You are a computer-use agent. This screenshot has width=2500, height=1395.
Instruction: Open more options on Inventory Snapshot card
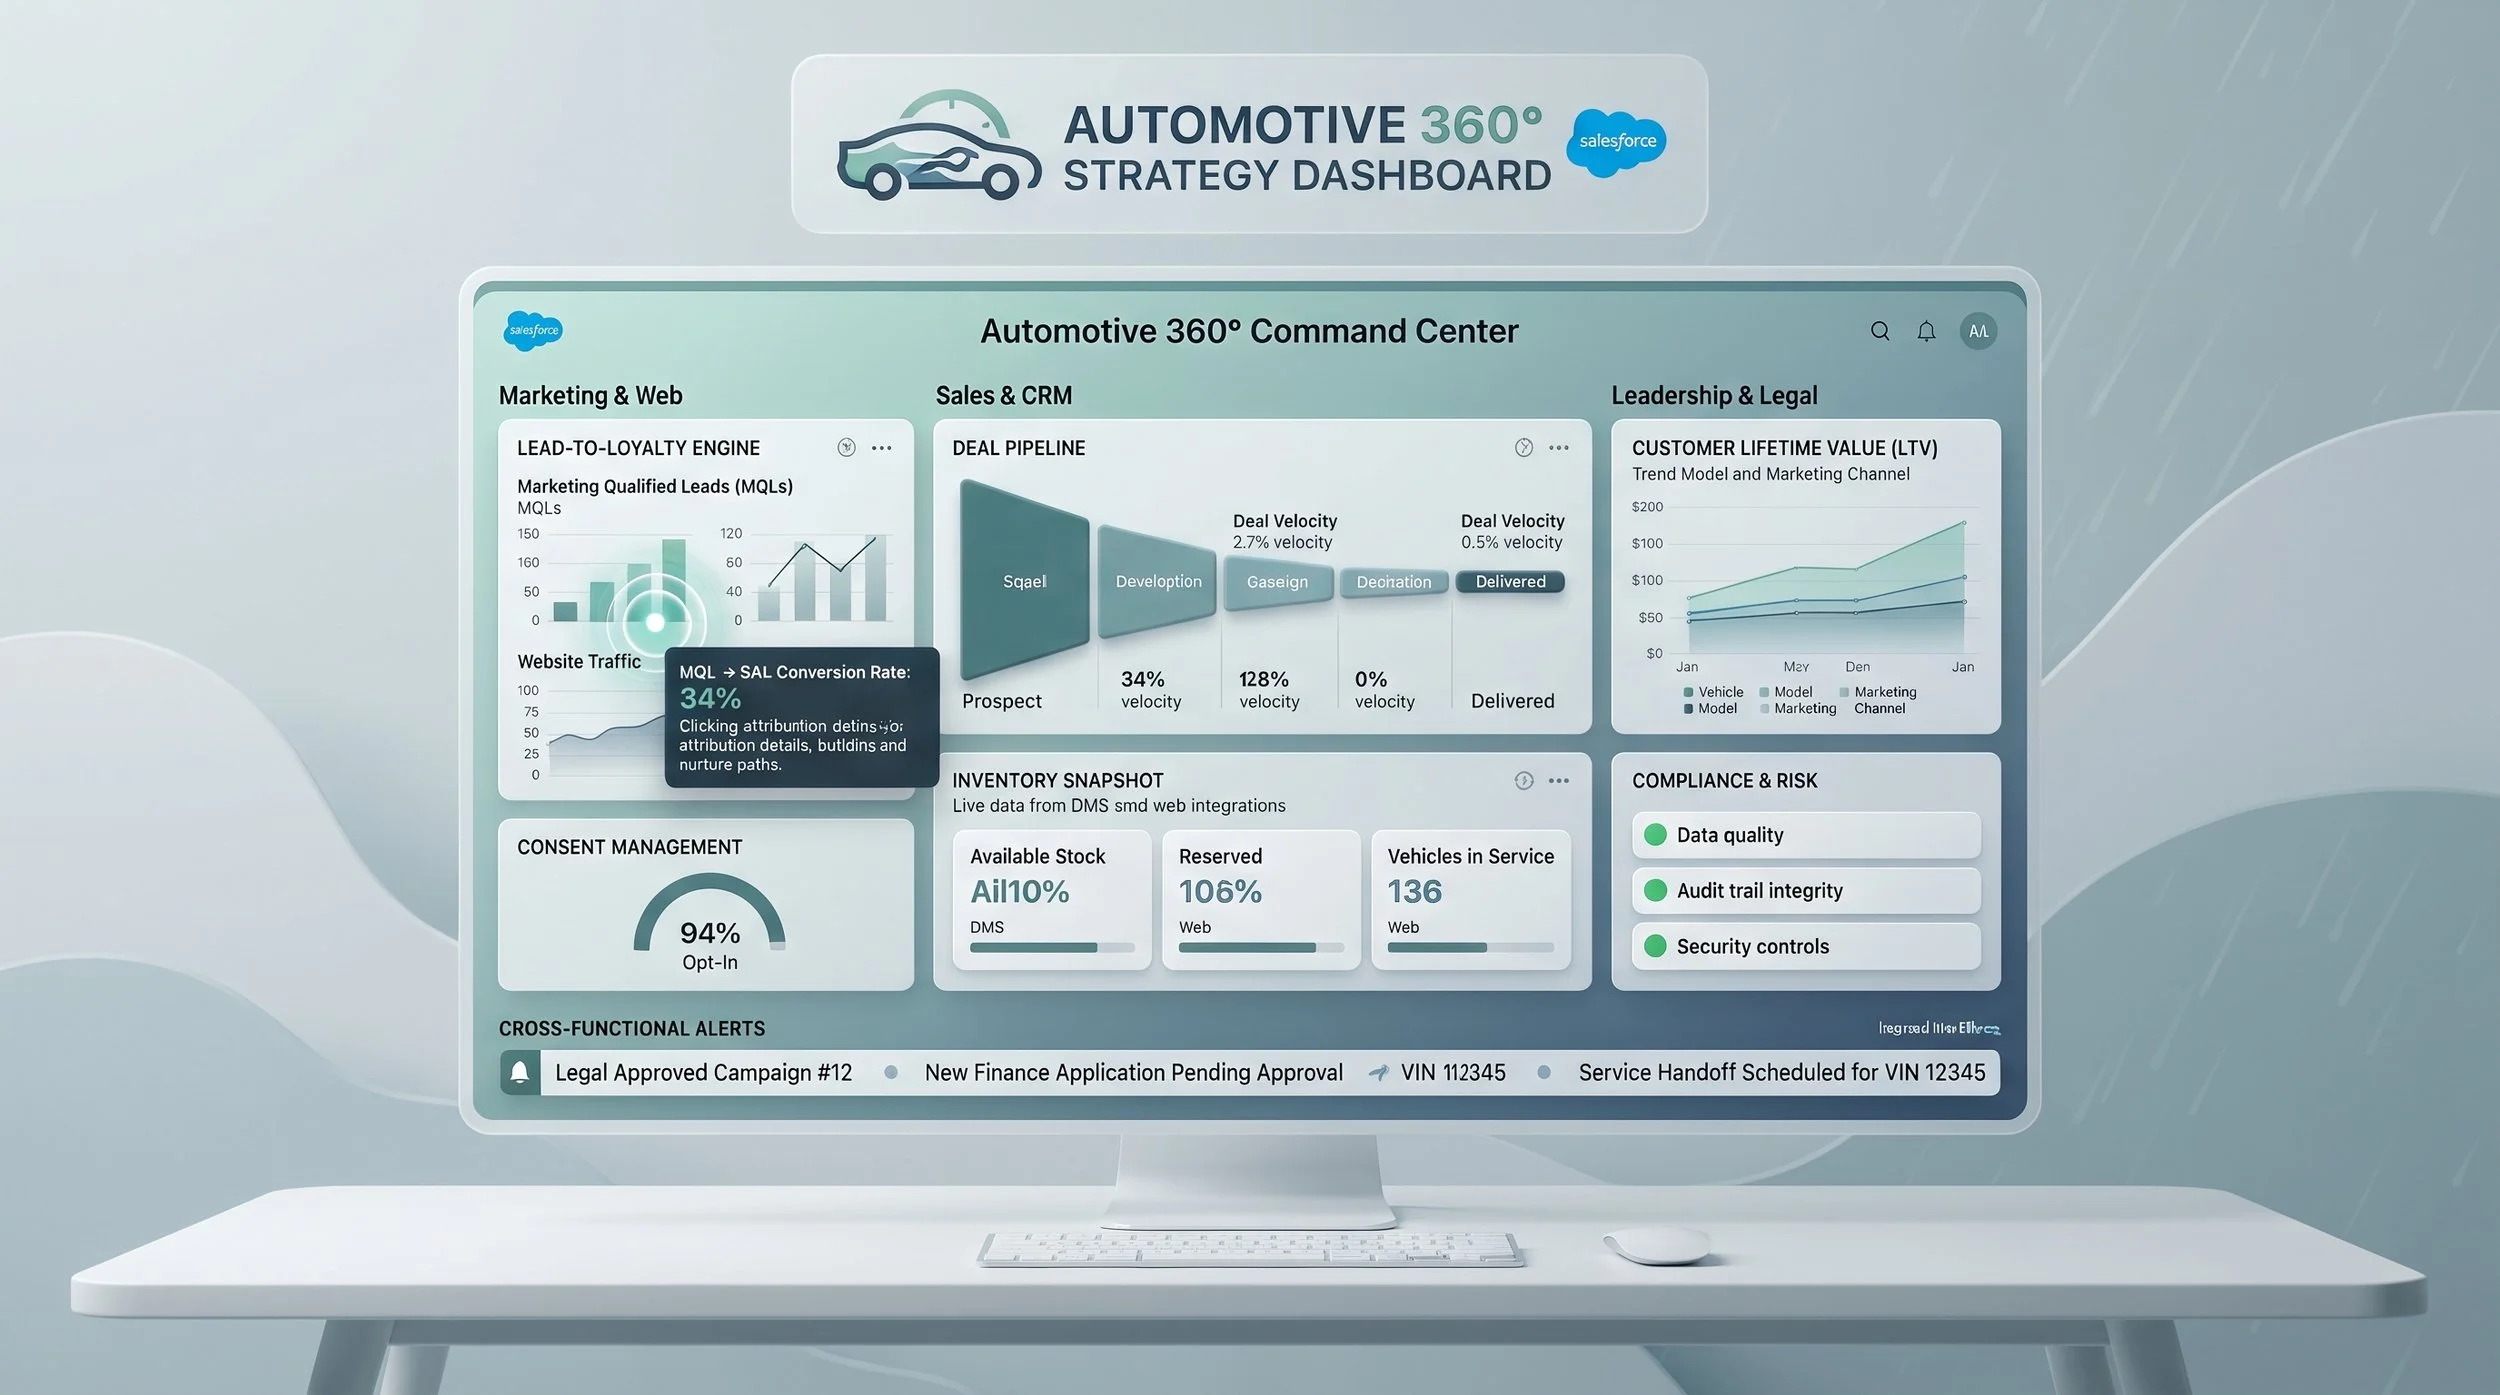[1558, 780]
